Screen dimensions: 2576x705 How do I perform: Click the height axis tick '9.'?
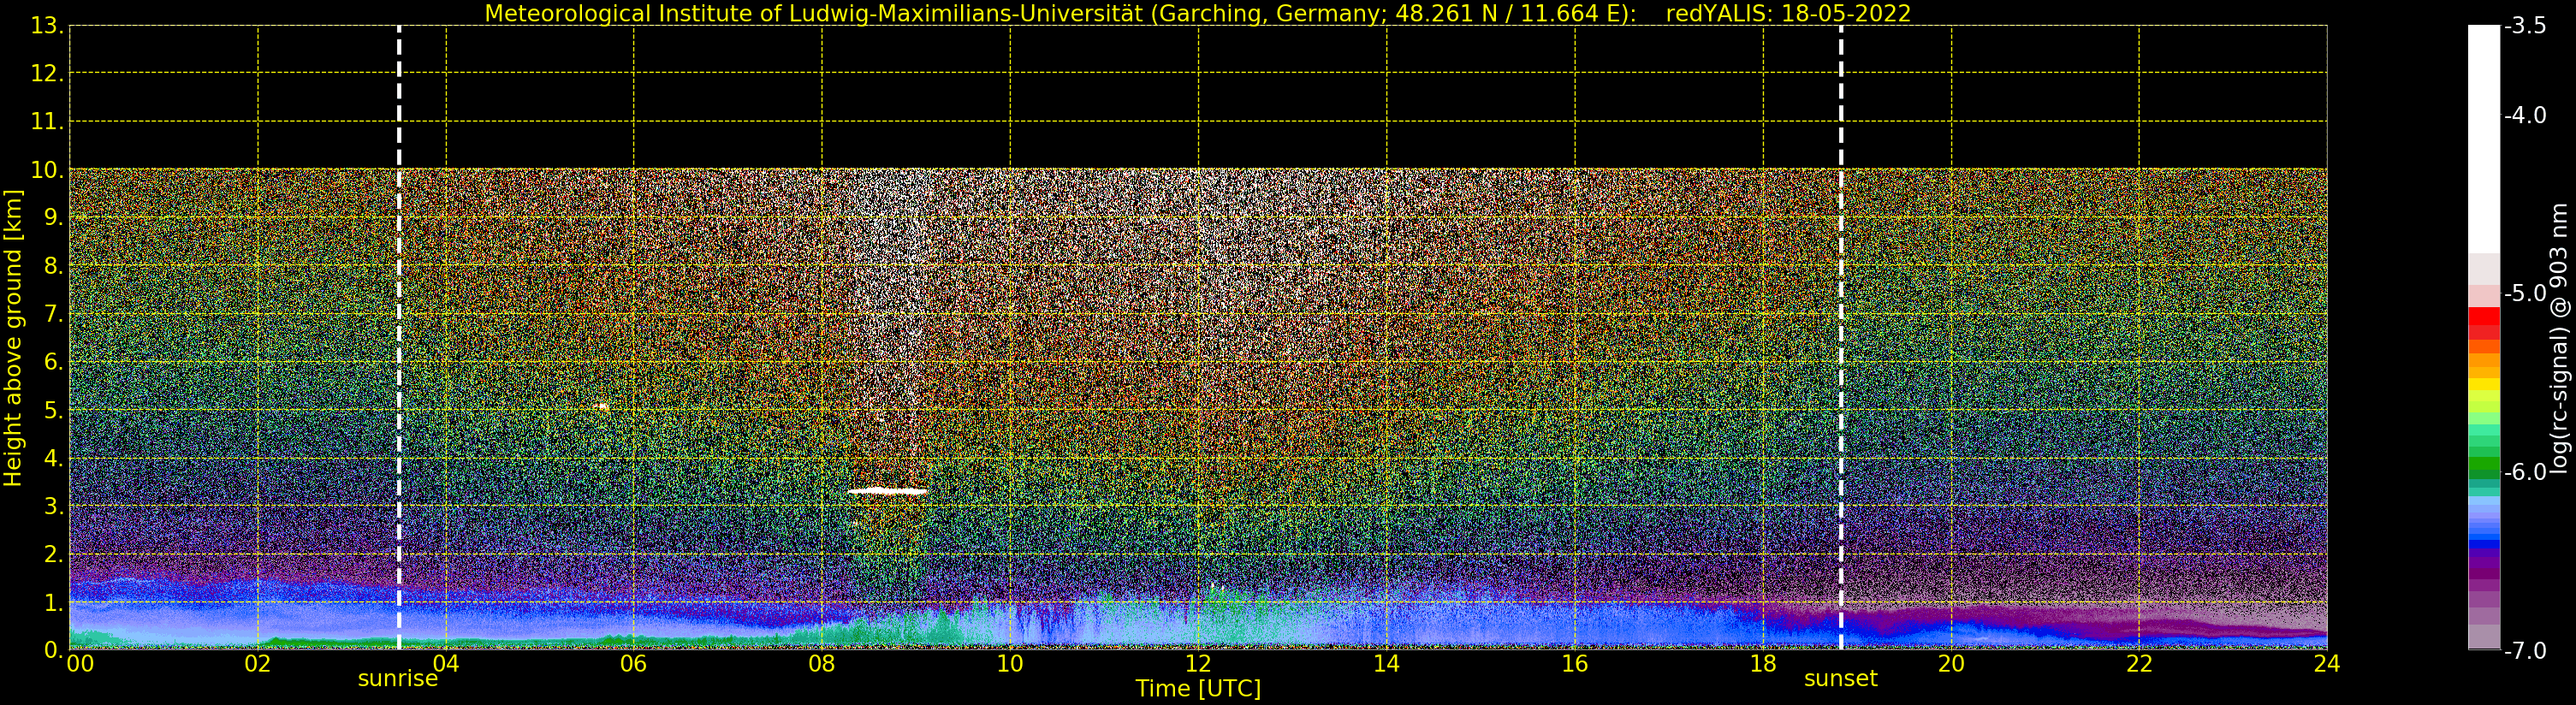pyautogui.click(x=54, y=218)
